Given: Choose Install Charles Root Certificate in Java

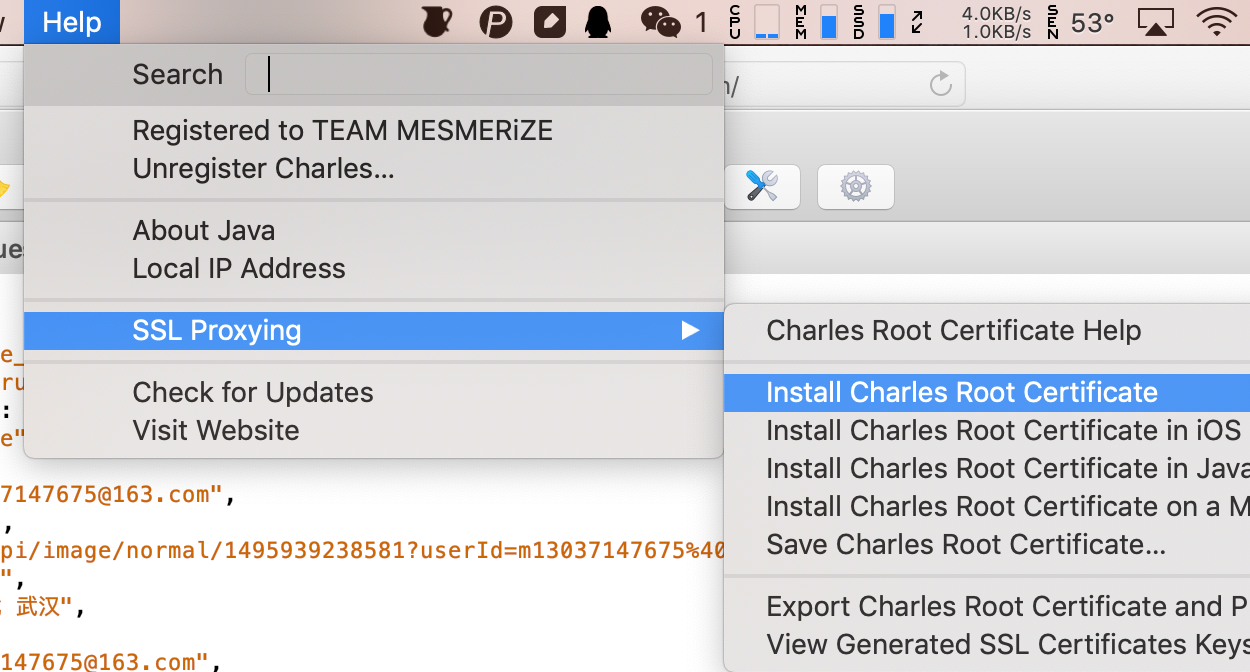Looking at the screenshot, I should (x=987, y=469).
